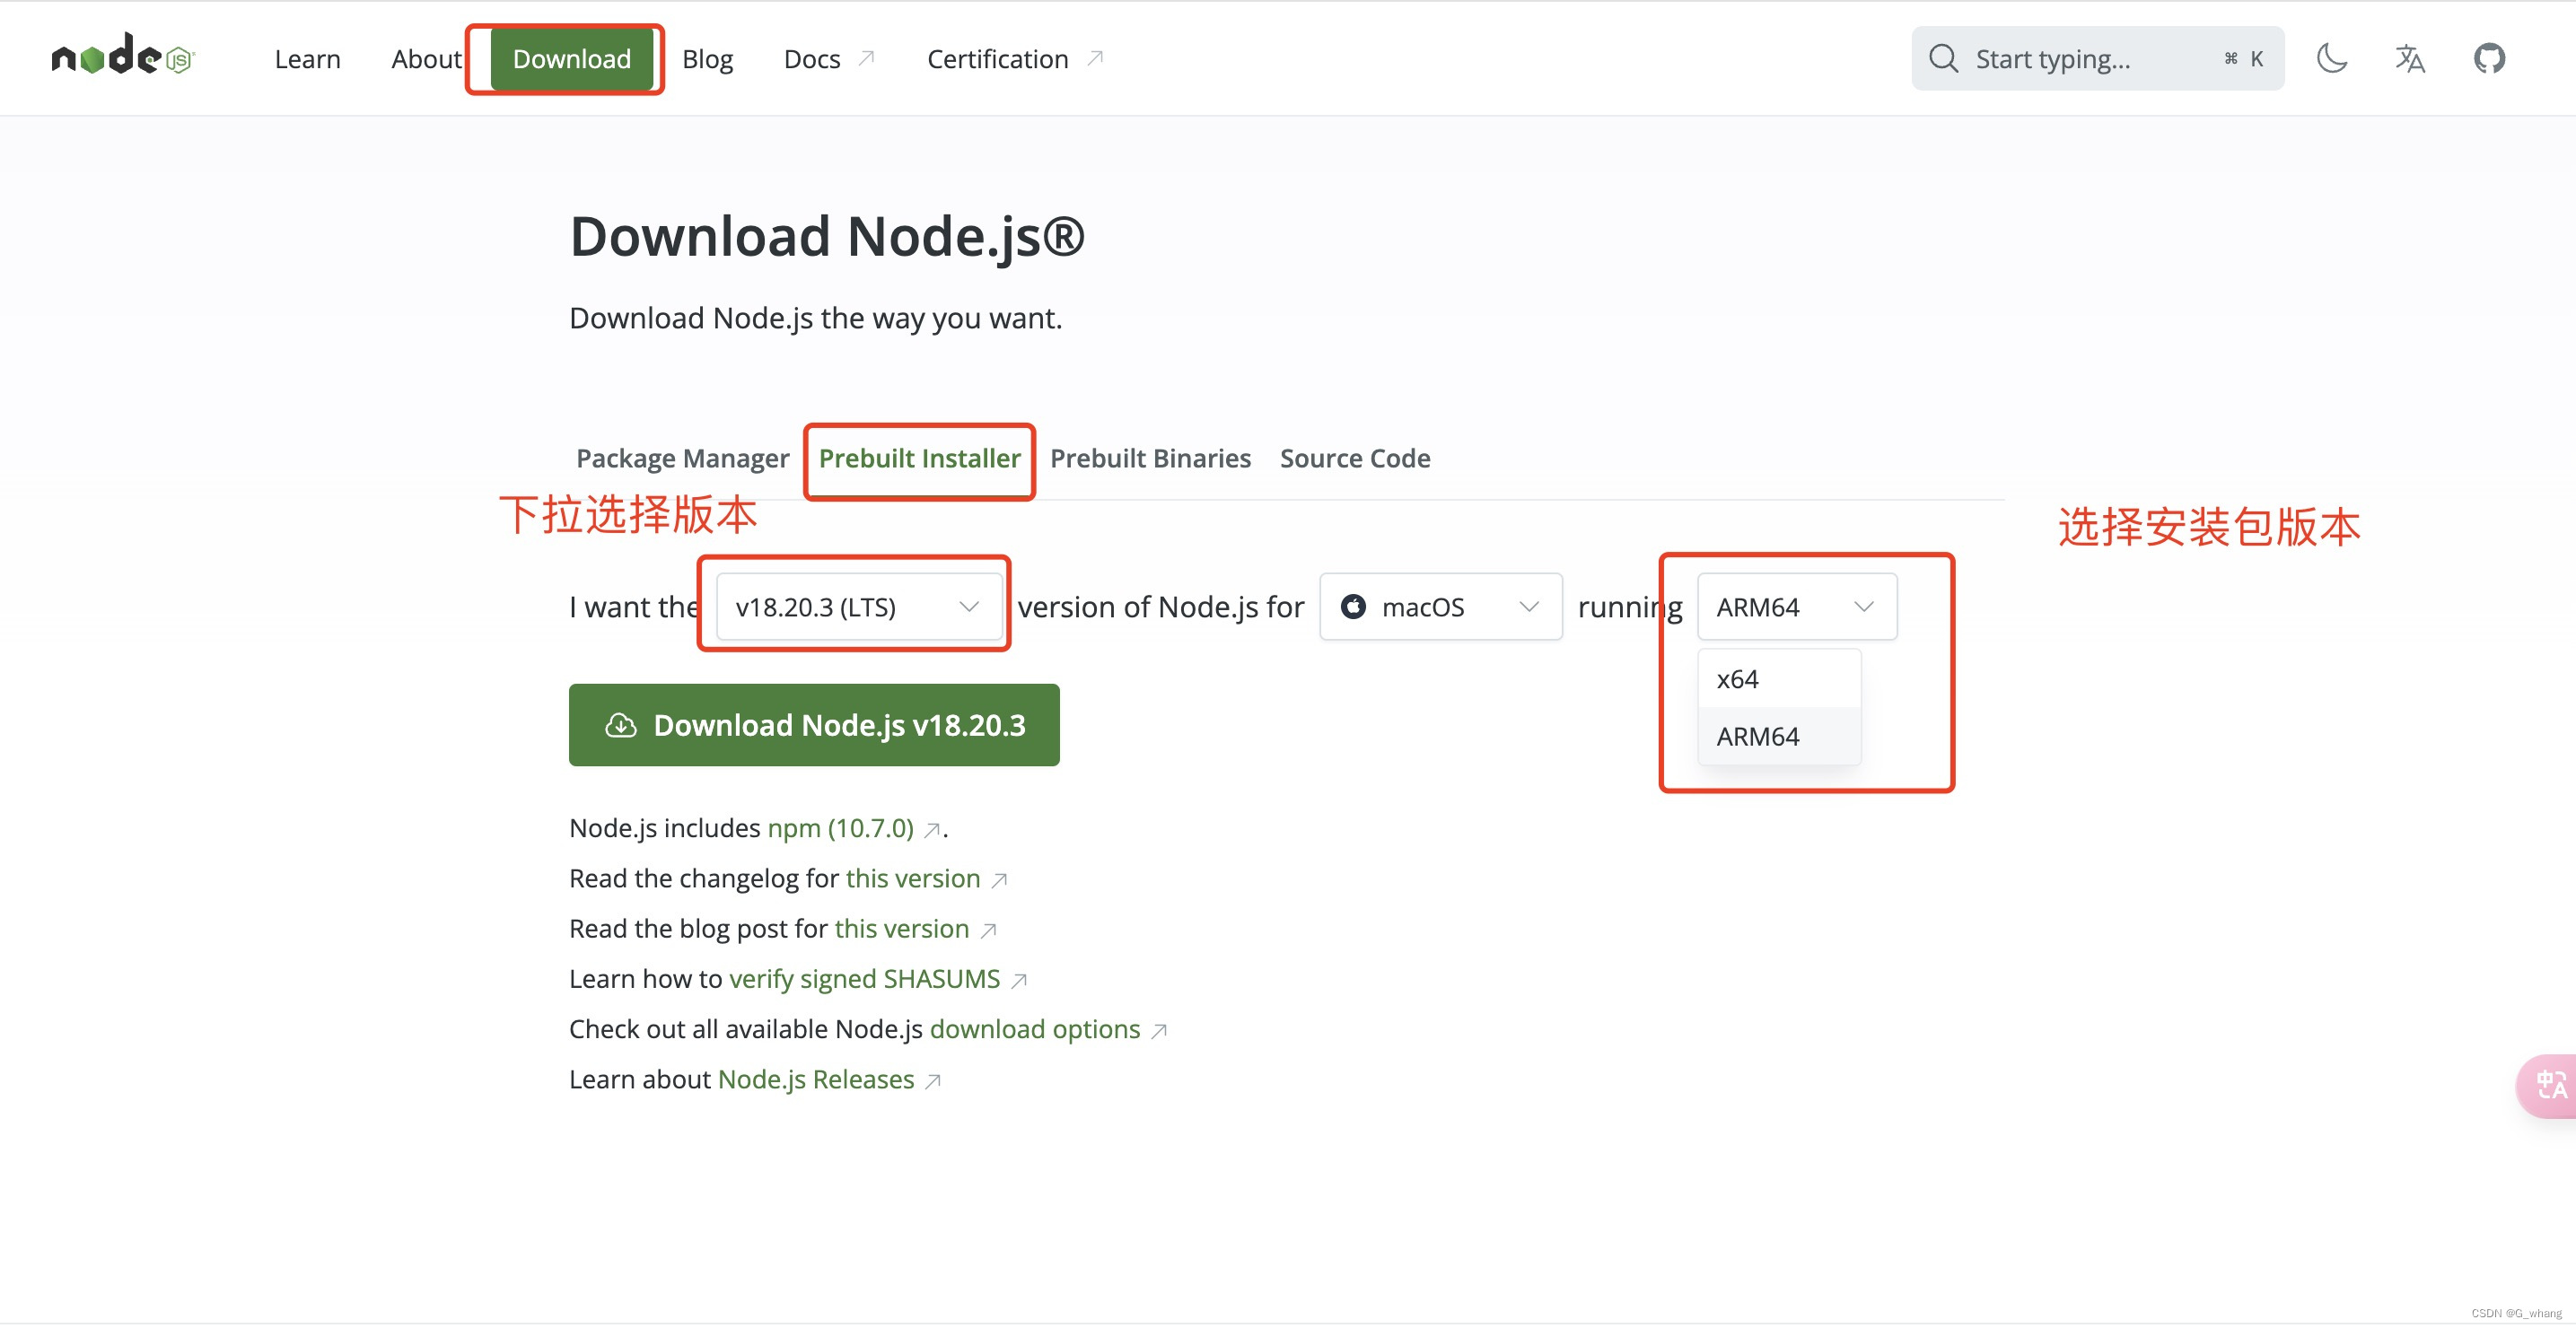Open the npm (10.7.0) link
The height and width of the screenshot is (1328, 2576).
840,828
